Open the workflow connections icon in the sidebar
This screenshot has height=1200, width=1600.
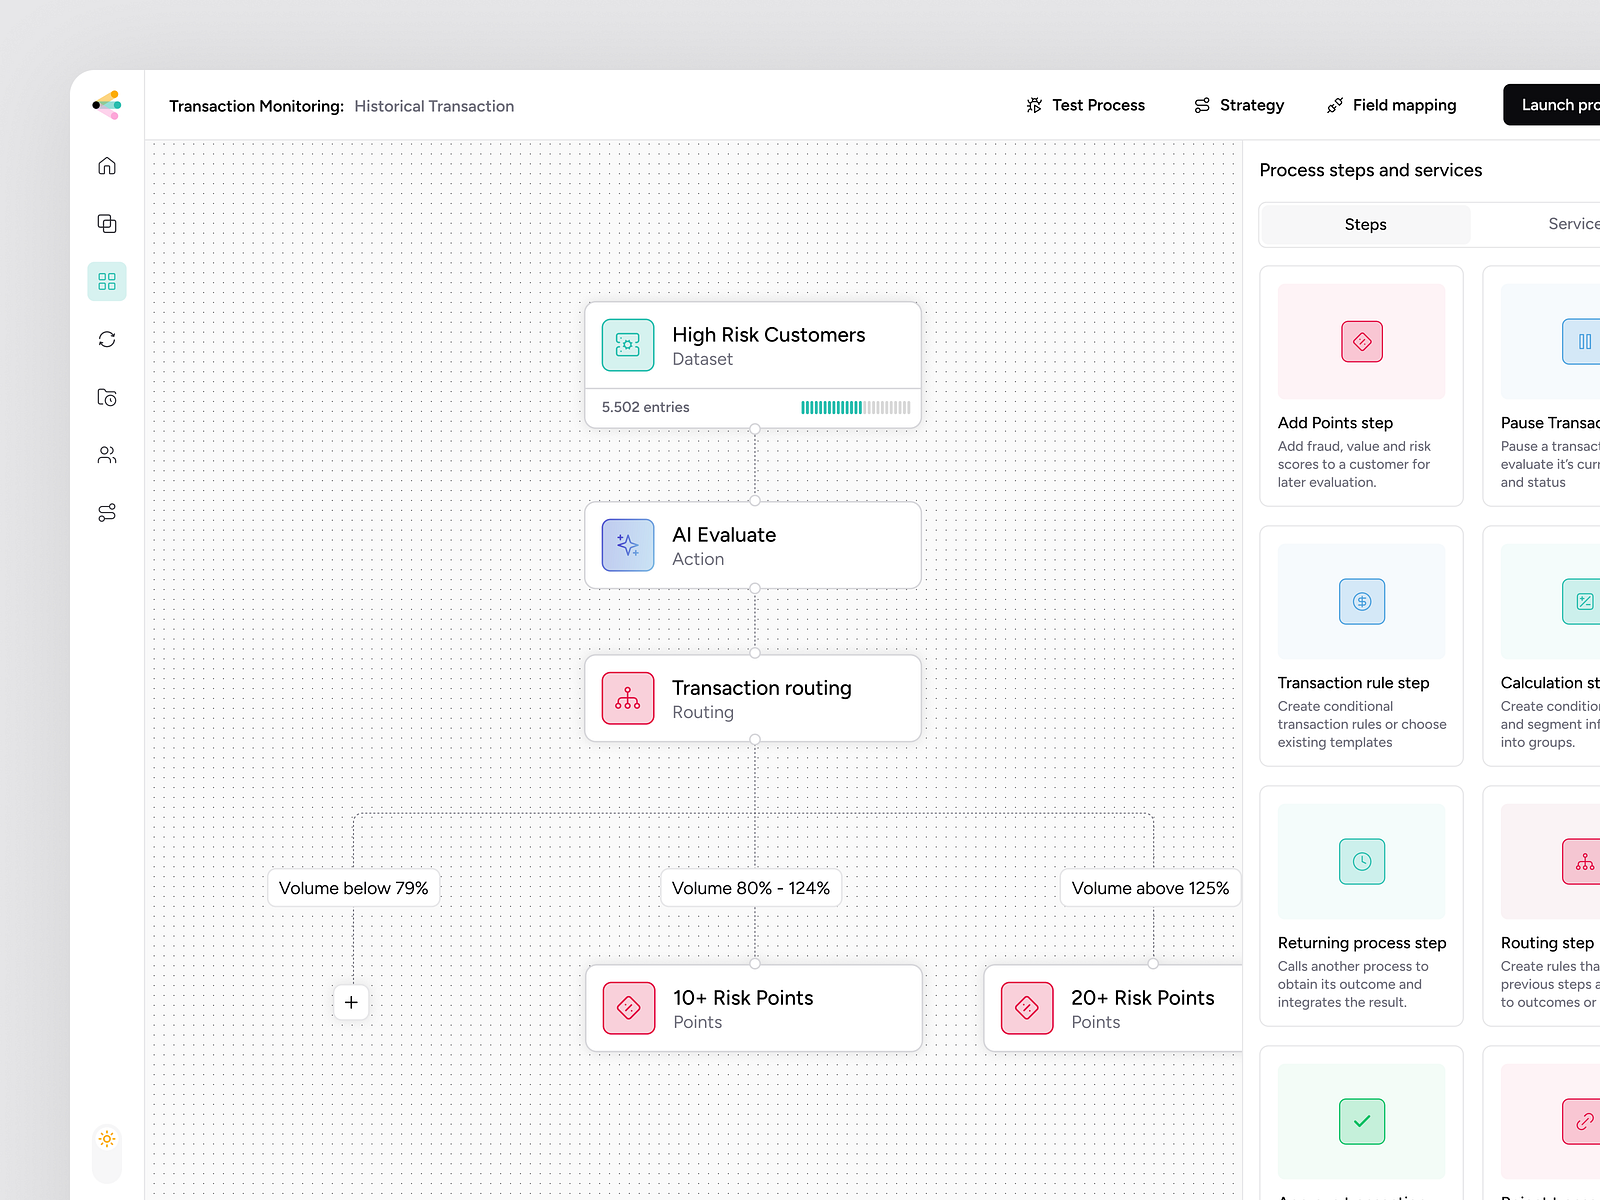(x=106, y=512)
